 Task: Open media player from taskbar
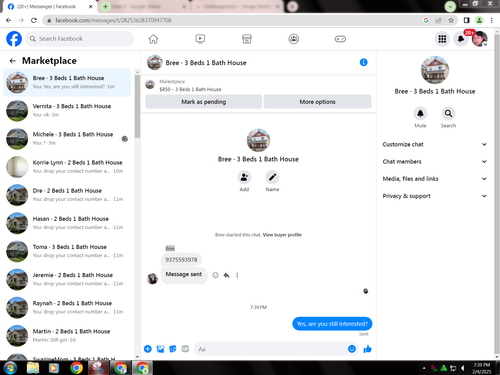(54, 368)
